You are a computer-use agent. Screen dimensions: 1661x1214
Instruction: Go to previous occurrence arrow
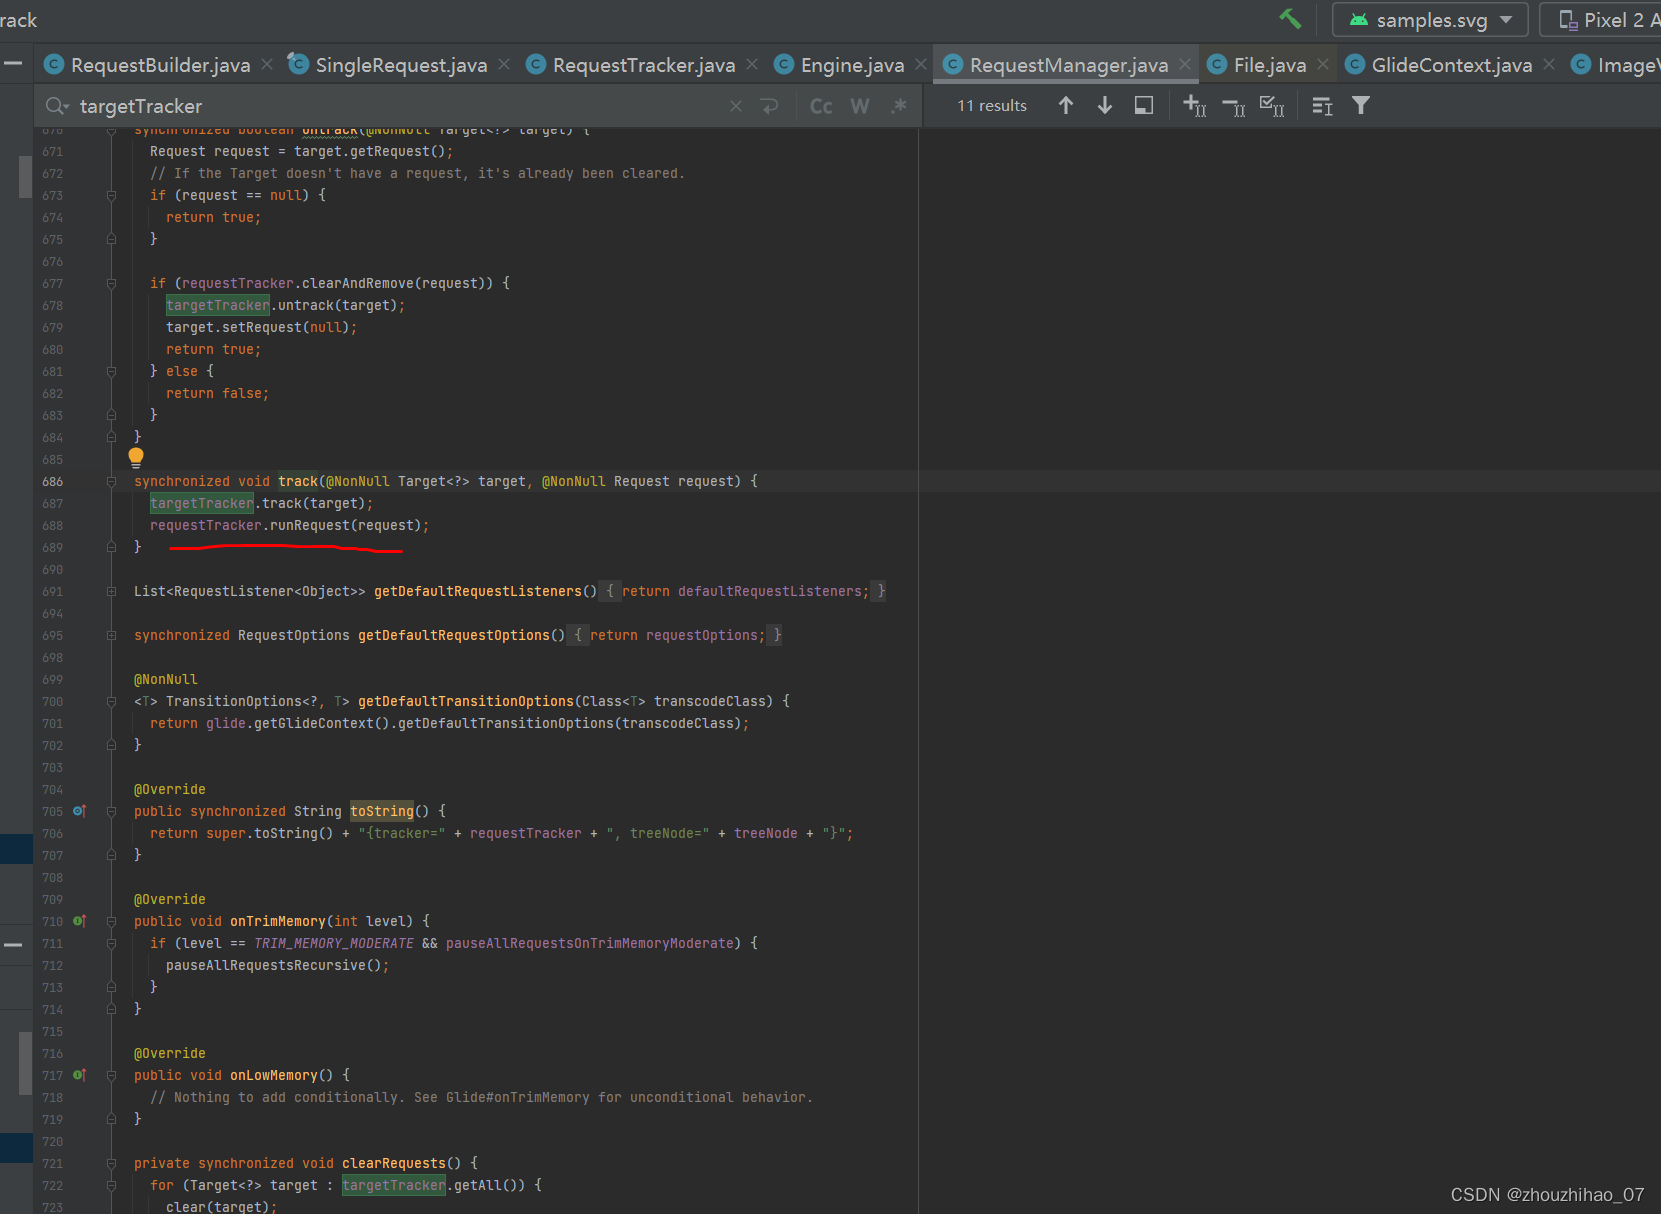click(x=1066, y=105)
